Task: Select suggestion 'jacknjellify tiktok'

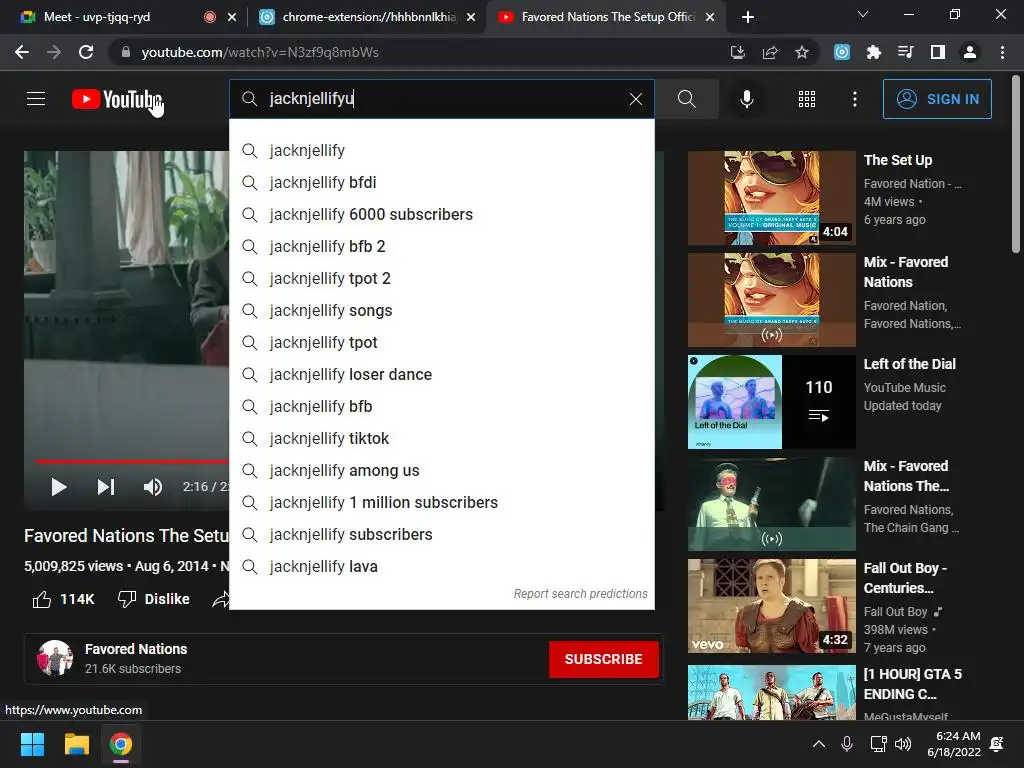Action: (442, 438)
